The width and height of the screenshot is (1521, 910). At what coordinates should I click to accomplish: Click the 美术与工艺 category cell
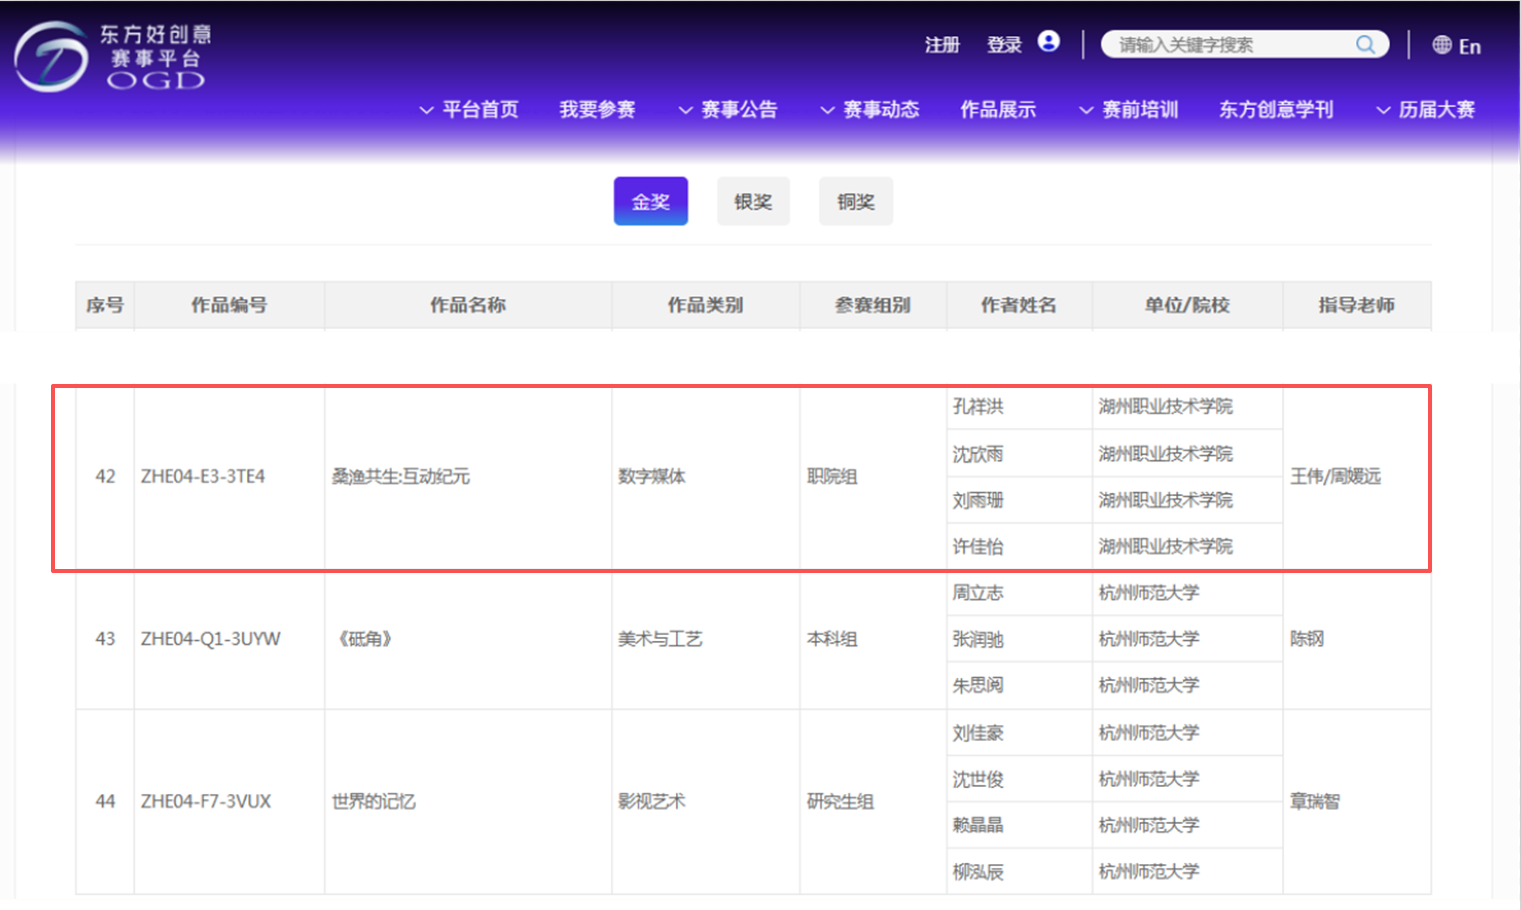click(660, 638)
